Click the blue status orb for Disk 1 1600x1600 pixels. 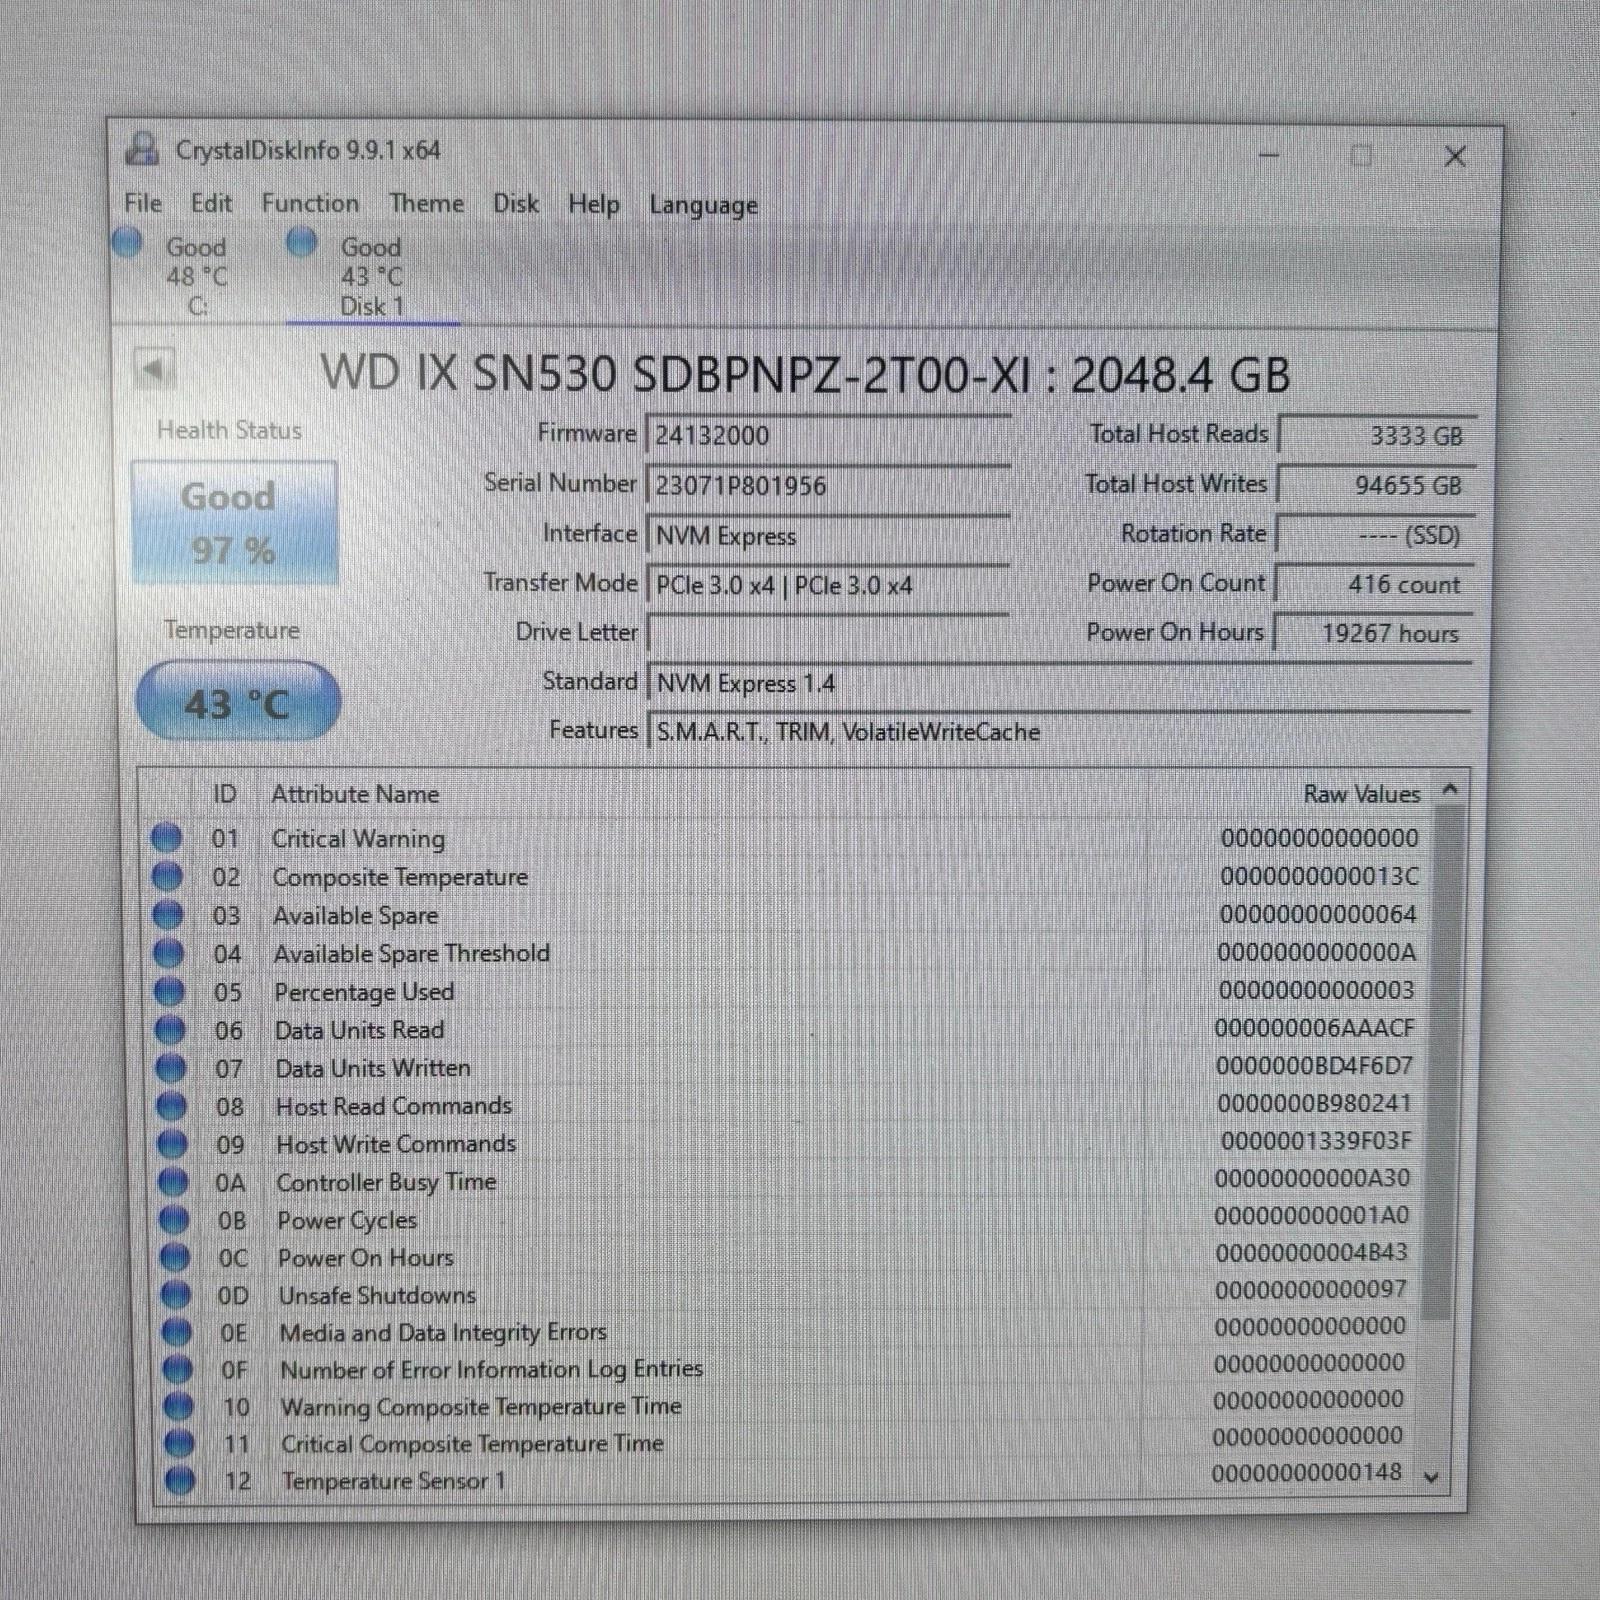tap(302, 242)
